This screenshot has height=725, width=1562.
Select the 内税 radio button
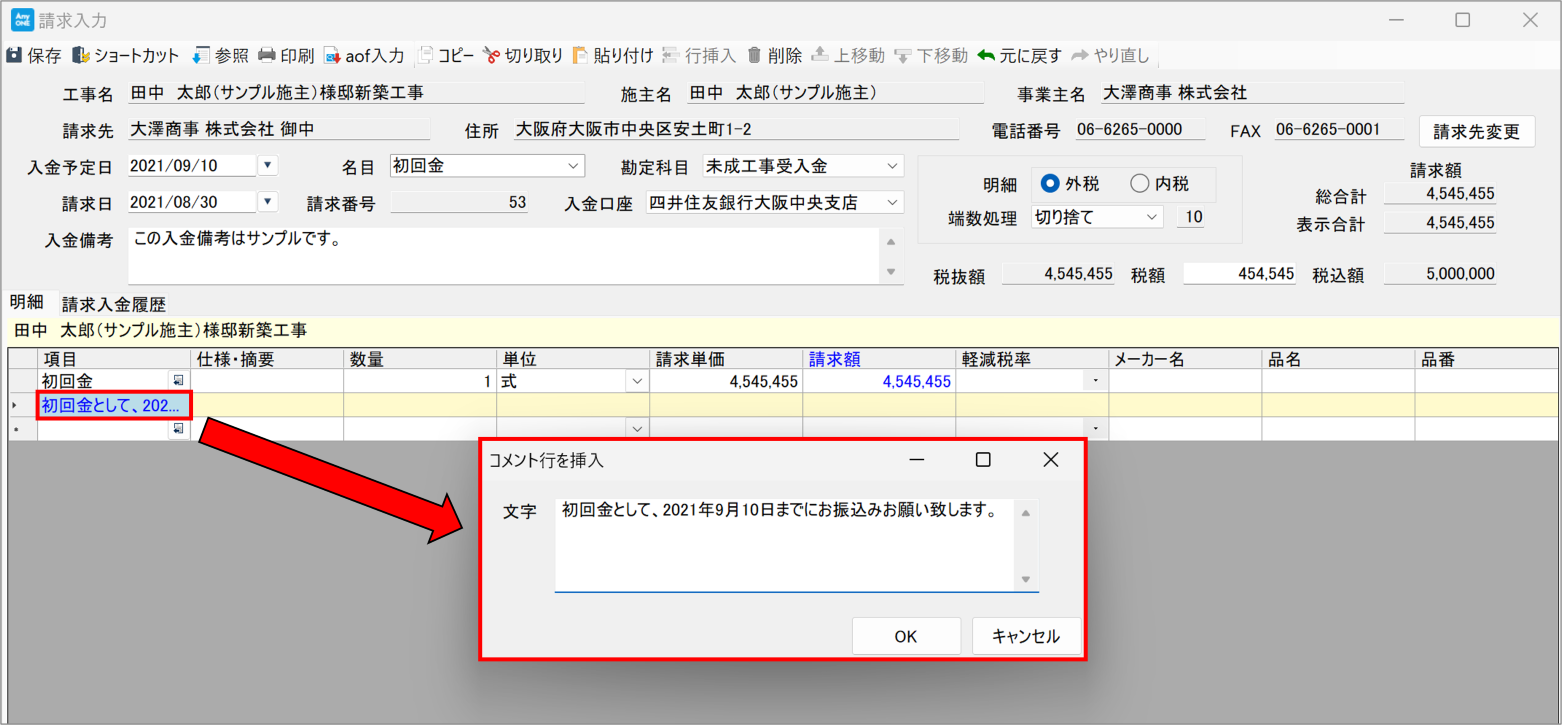(1139, 184)
